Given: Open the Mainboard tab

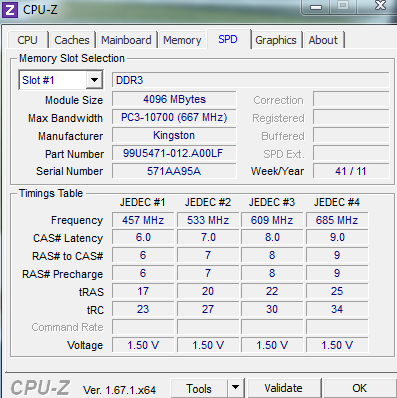Looking at the screenshot, I should [x=126, y=40].
